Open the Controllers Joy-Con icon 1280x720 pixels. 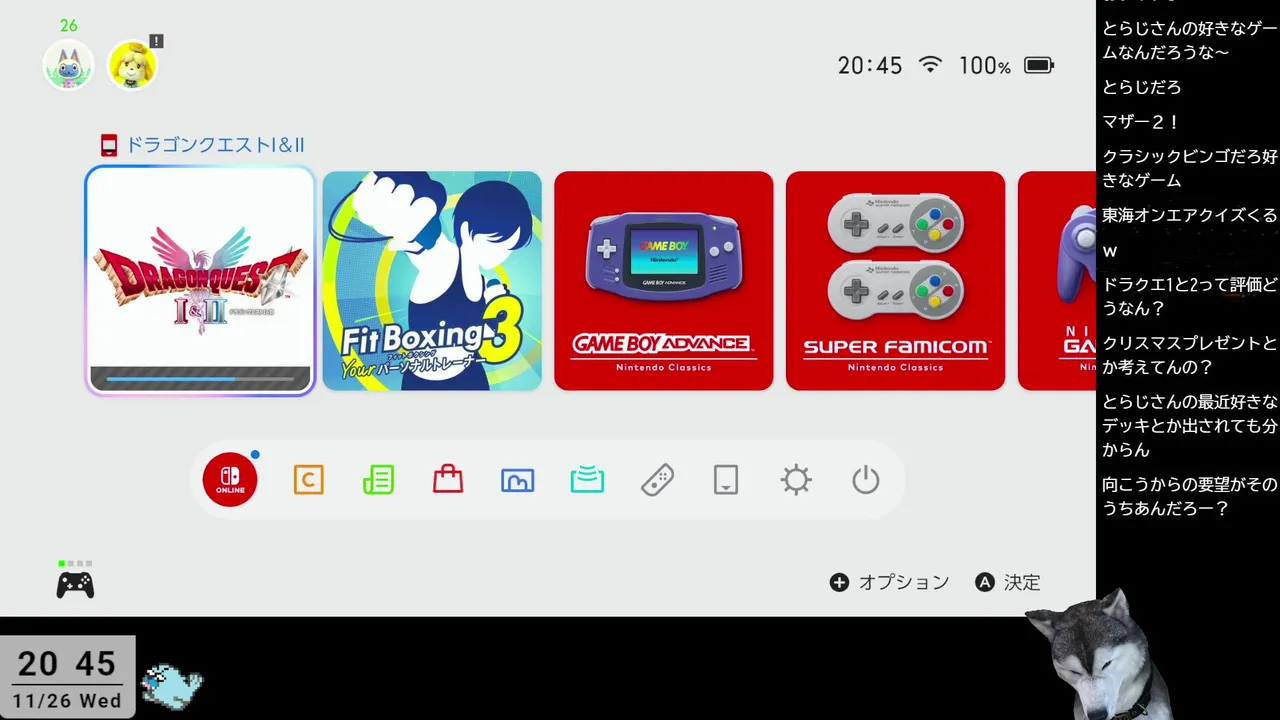click(x=657, y=481)
